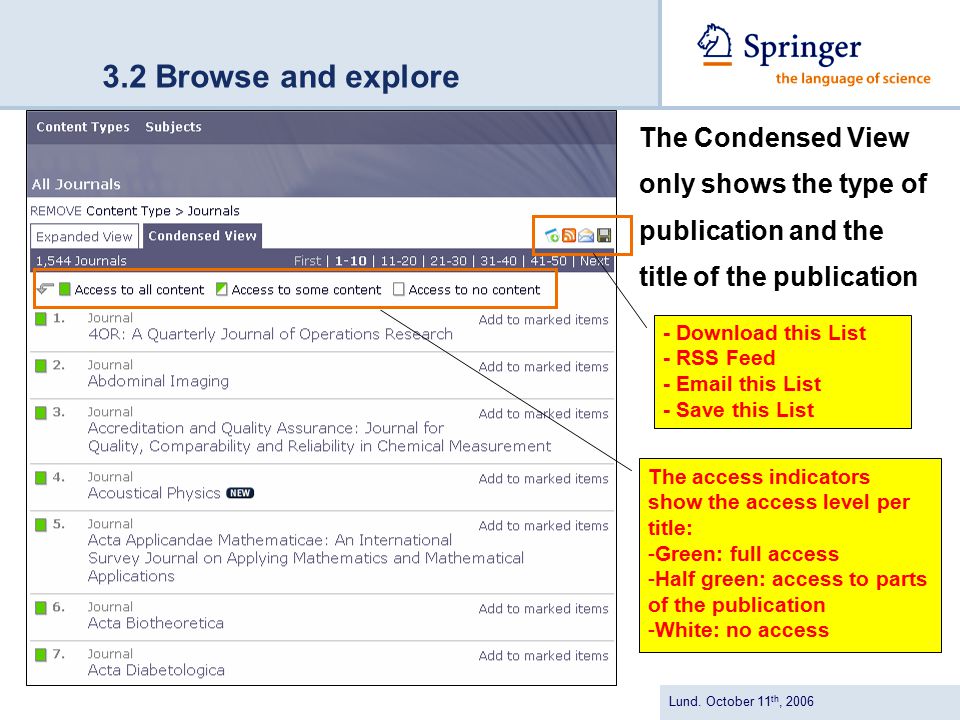Image resolution: width=960 pixels, height=720 pixels.
Task: Open the RSS Feed icon
Action: (569, 236)
